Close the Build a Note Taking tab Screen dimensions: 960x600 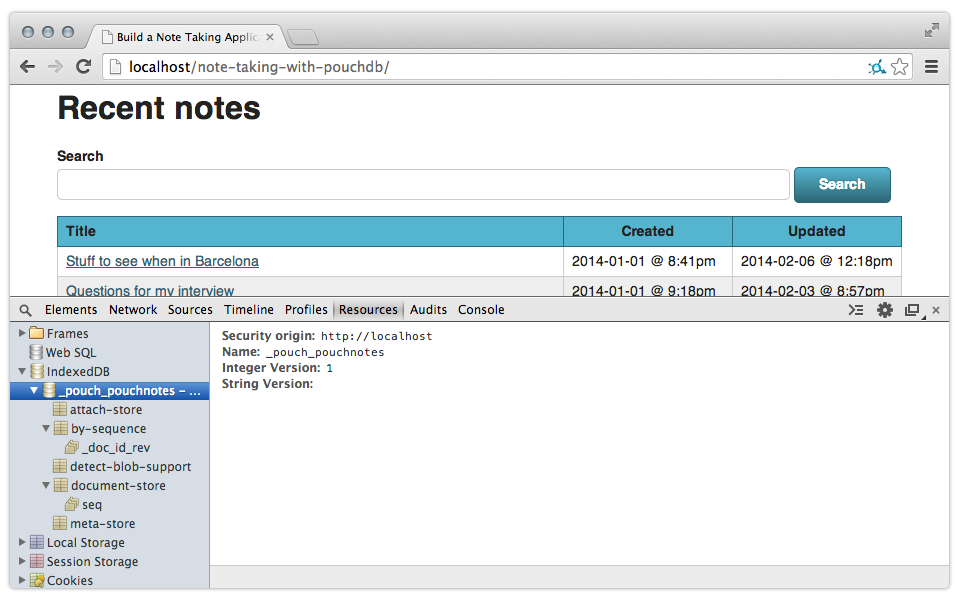coord(270,37)
